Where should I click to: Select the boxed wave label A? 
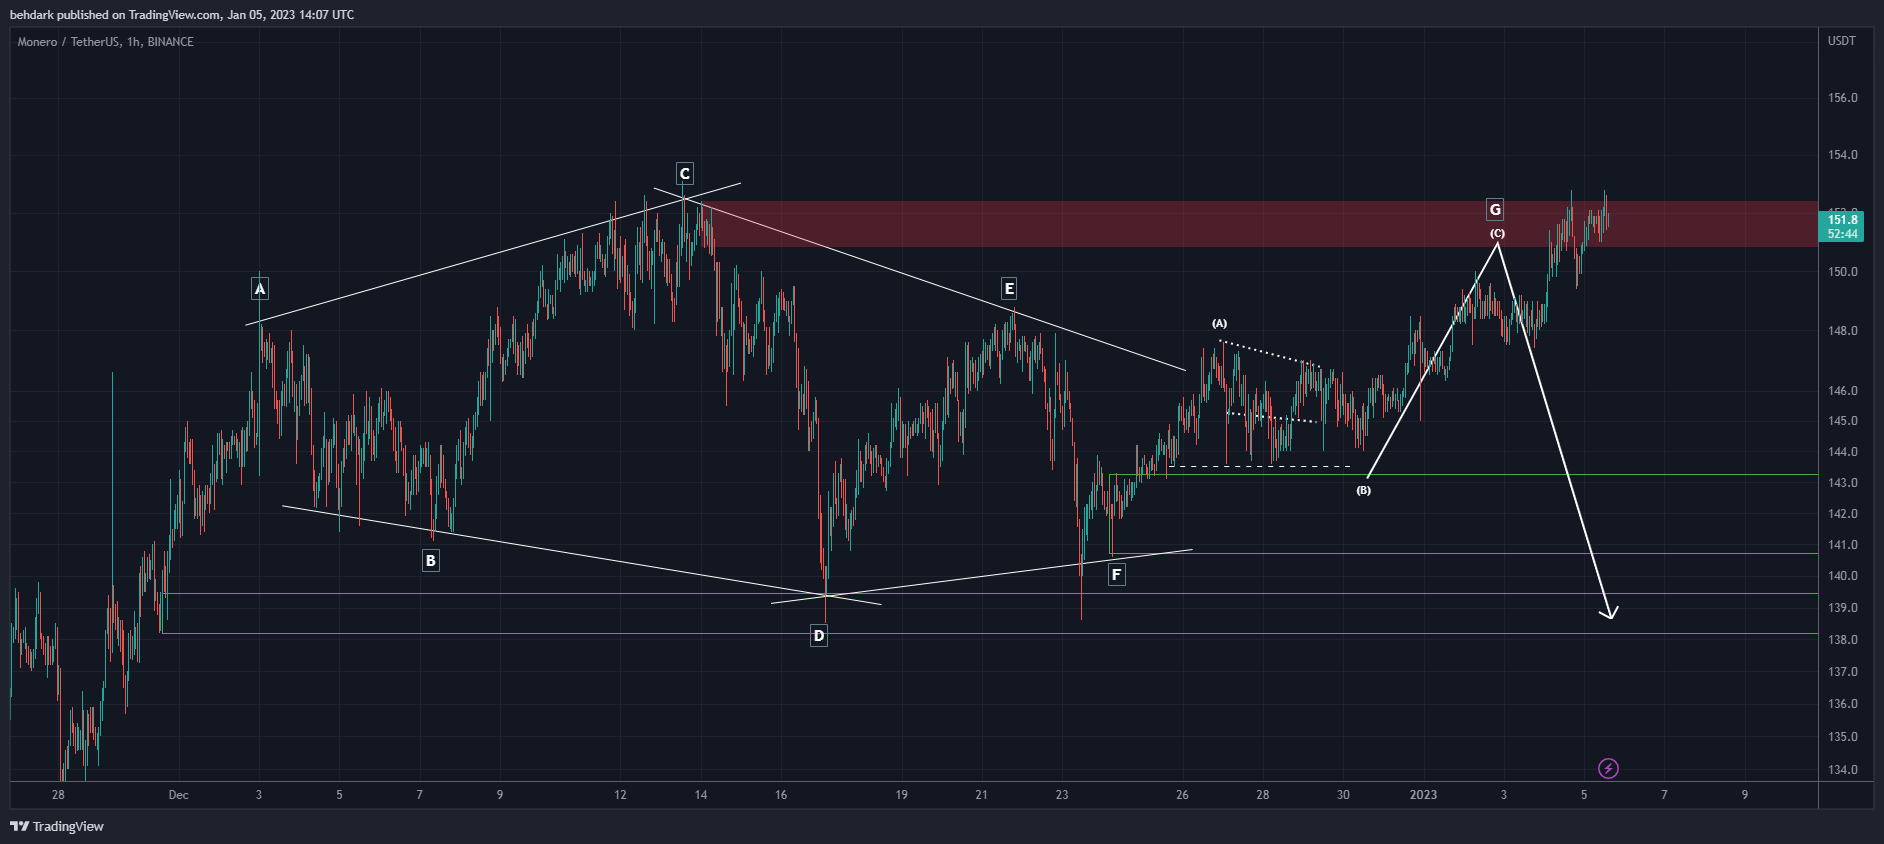(260, 289)
